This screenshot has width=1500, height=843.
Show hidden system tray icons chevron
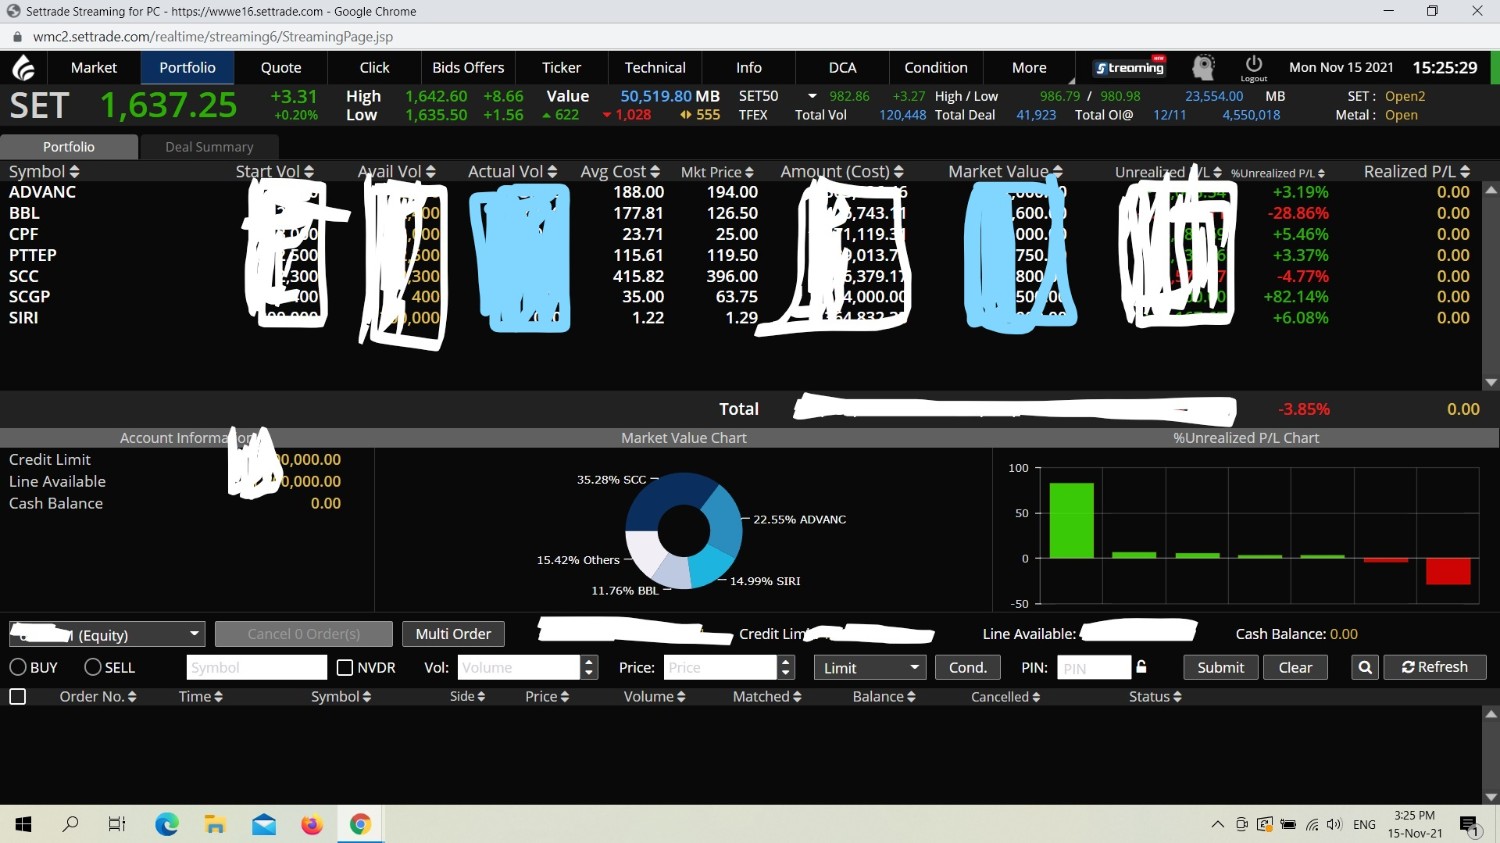[x=1217, y=824]
